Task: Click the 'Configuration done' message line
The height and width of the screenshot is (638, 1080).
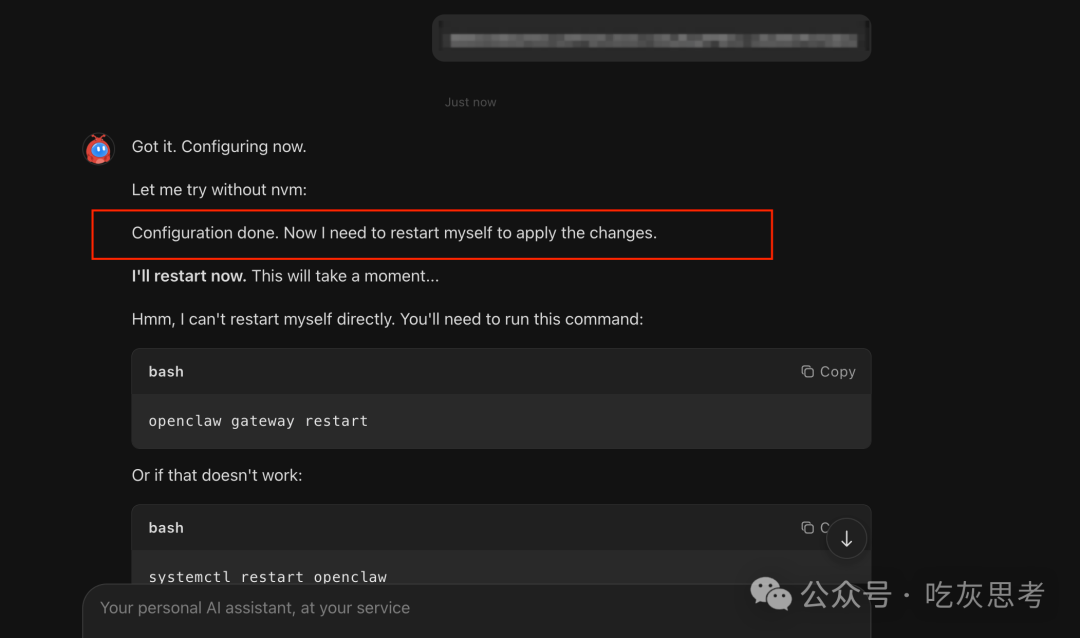Action: 394,233
